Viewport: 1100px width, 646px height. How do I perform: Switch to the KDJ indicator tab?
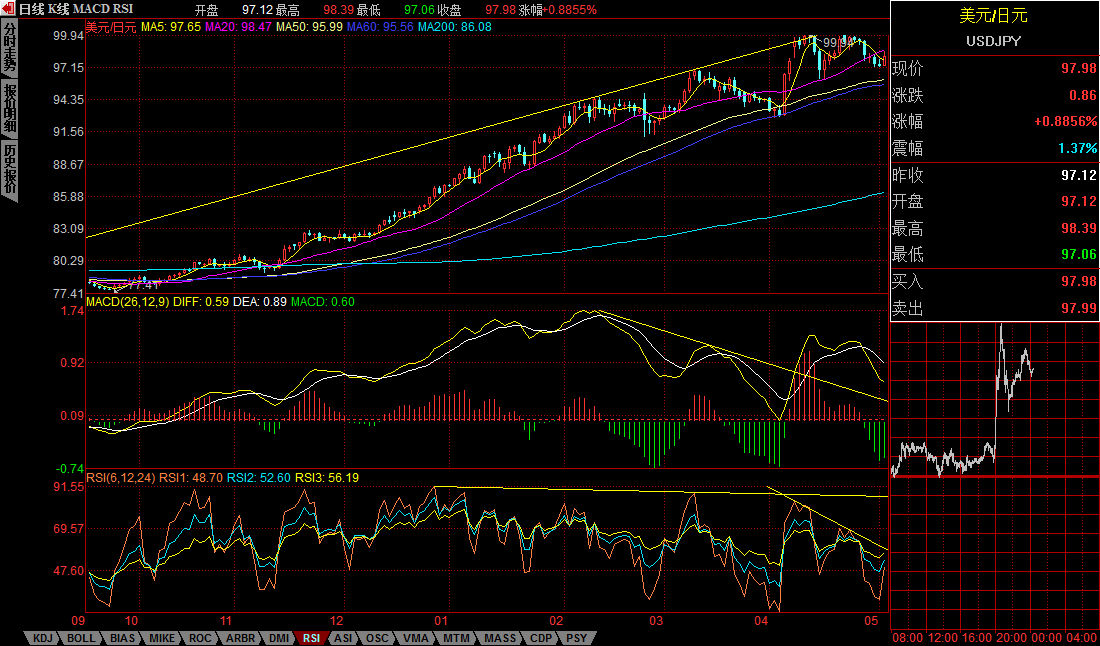coord(43,638)
